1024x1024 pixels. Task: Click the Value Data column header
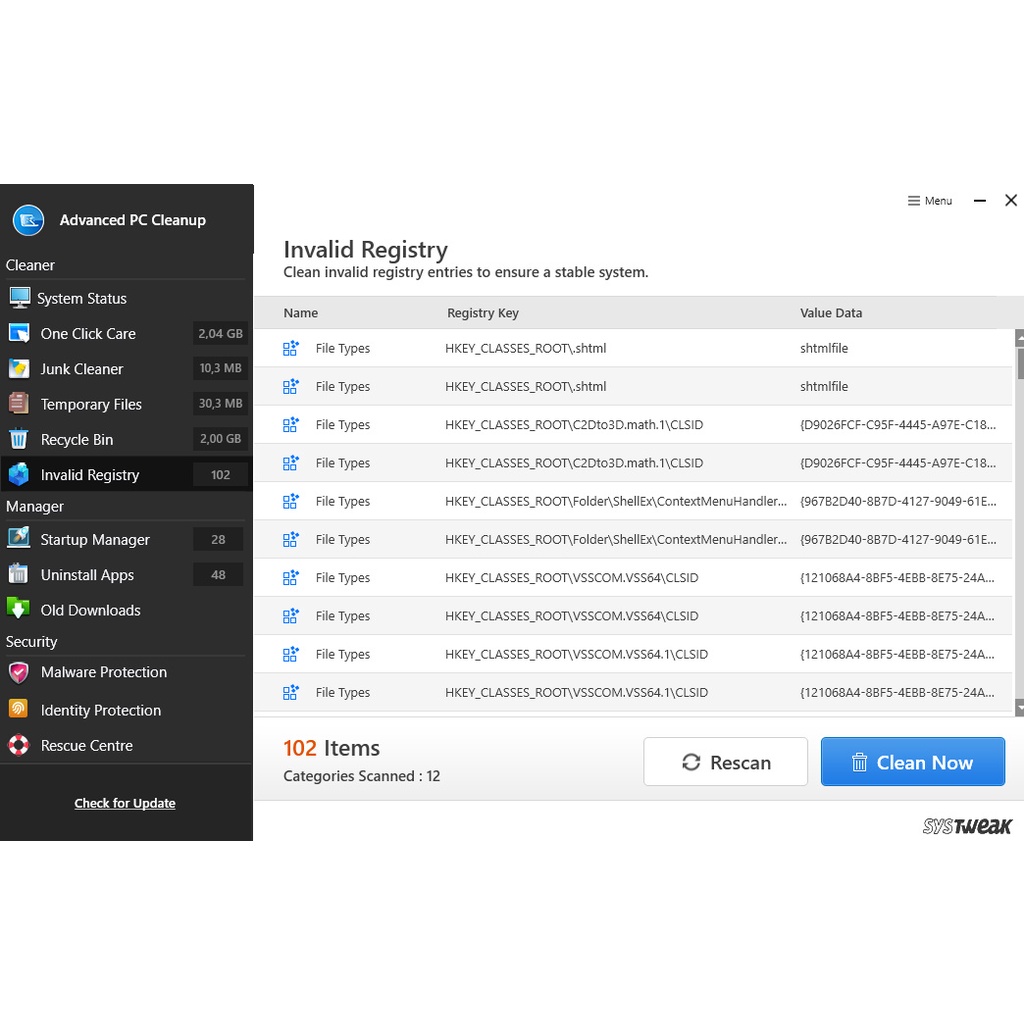coord(830,313)
